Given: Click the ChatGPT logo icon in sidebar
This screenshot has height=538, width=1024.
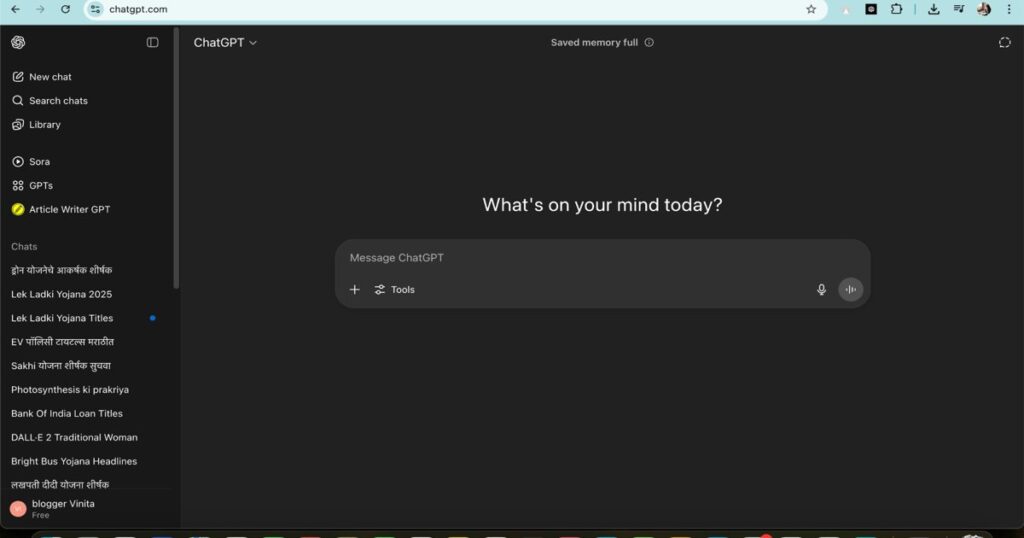Looking at the screenshot, I should [x=18, y=42].
